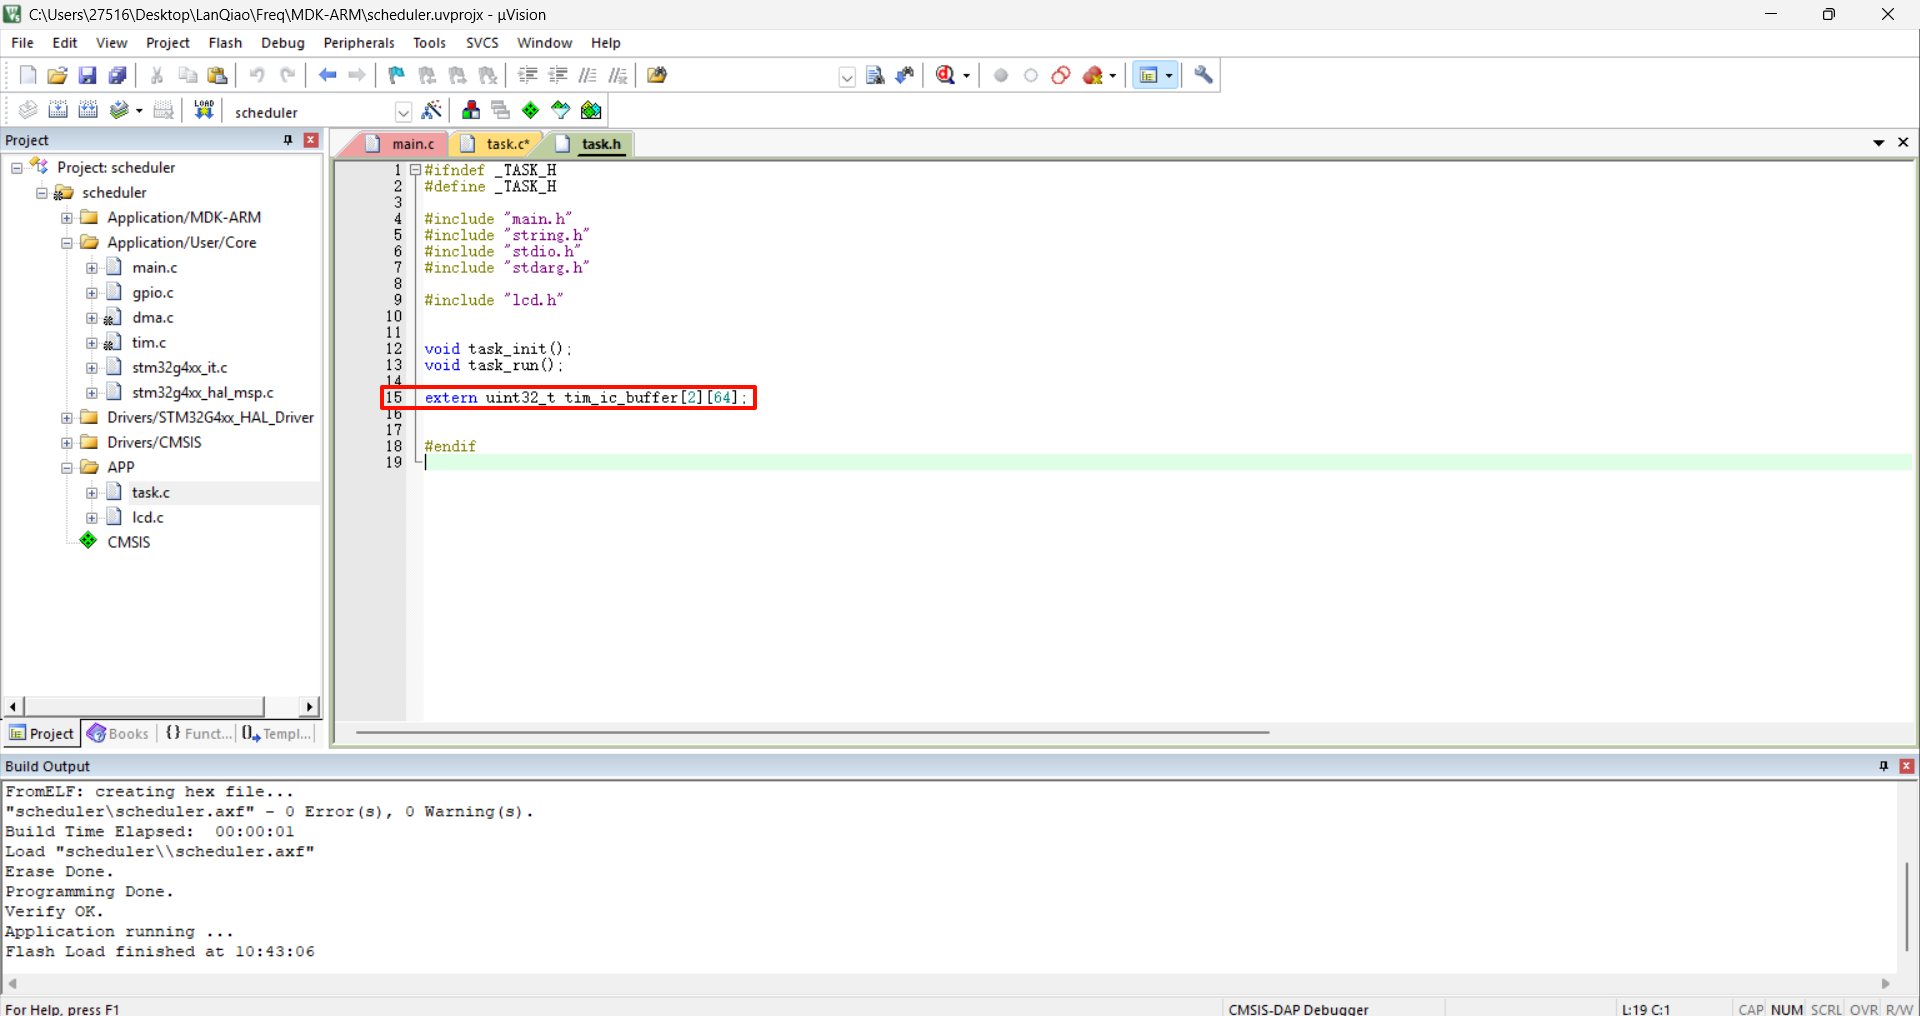Expand the Drivers/CMSIS folder
Screen dimensions: 1920x1016
(67, 442)
